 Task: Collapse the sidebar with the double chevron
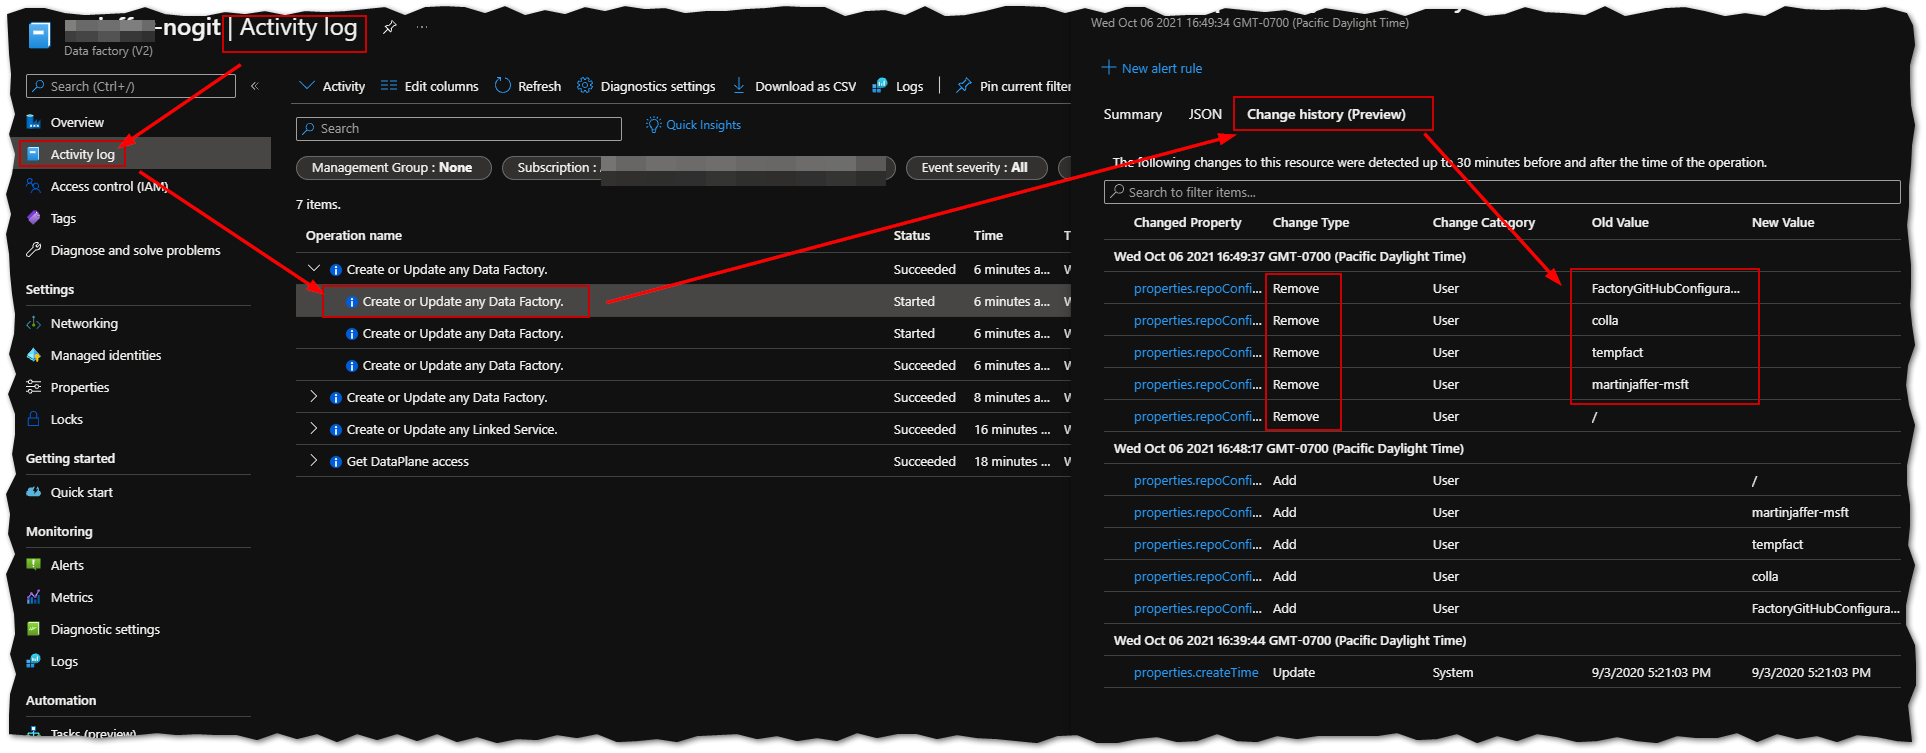click(255, 86)
